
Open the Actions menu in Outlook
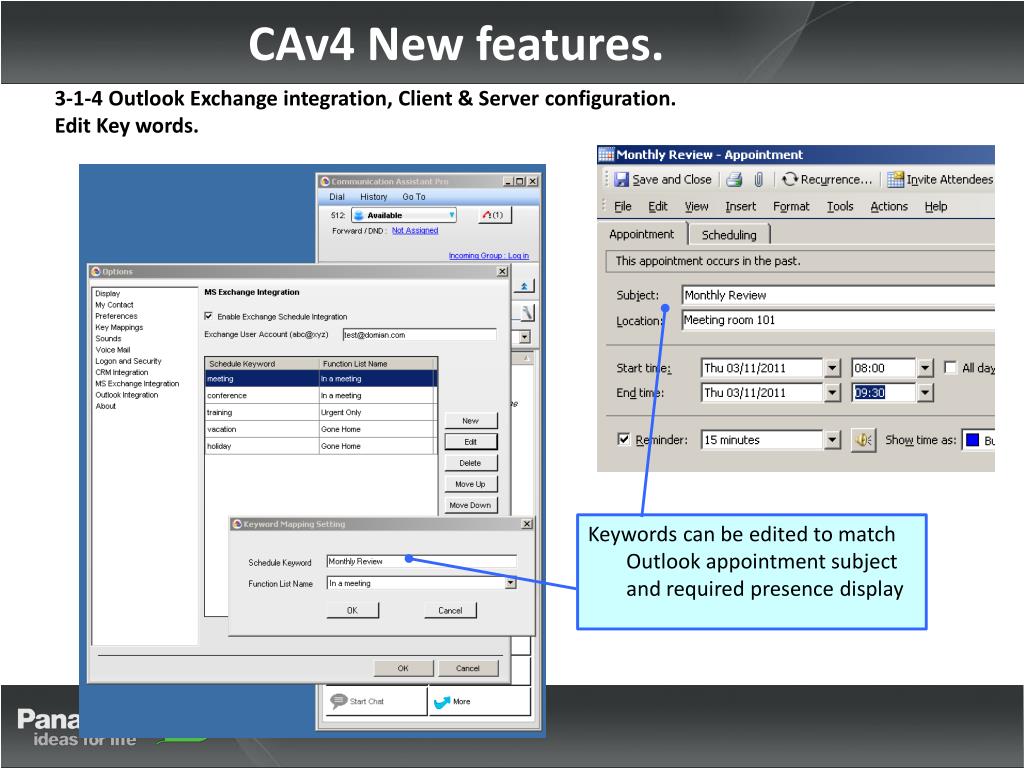(x=889, y=206)
